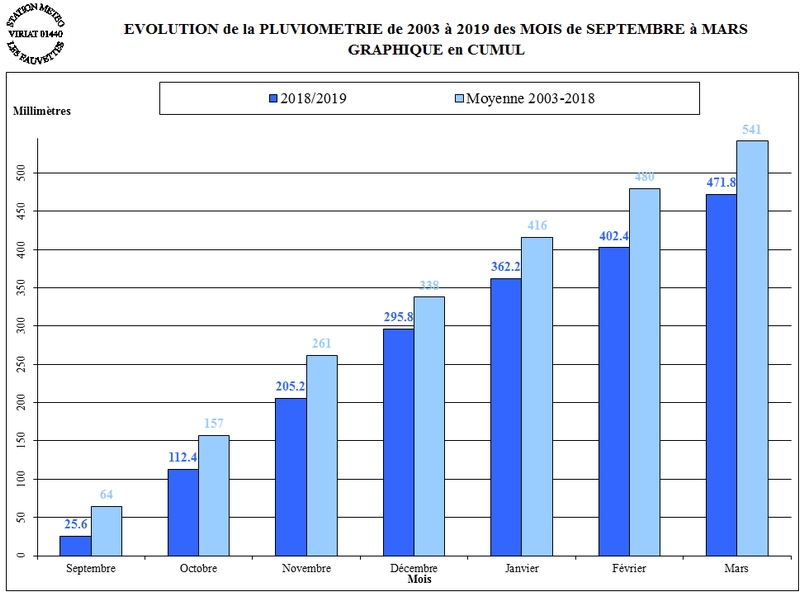This screenshot has width=800, height=597.
Task: Pick the y-axis tick label "500"
Action: click(x=20, y=173)
